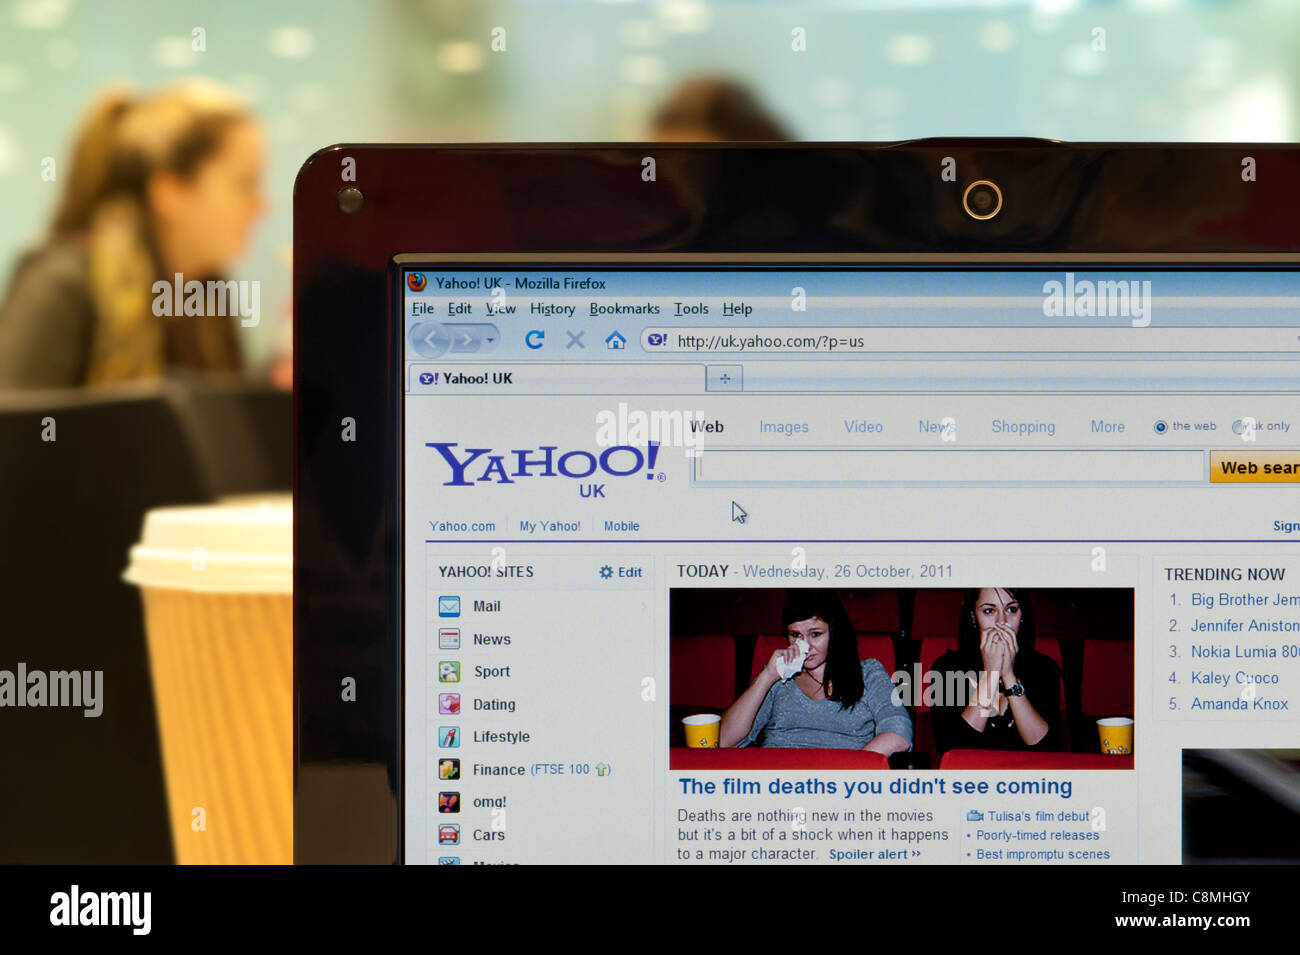Open the omg! site link

489,802
